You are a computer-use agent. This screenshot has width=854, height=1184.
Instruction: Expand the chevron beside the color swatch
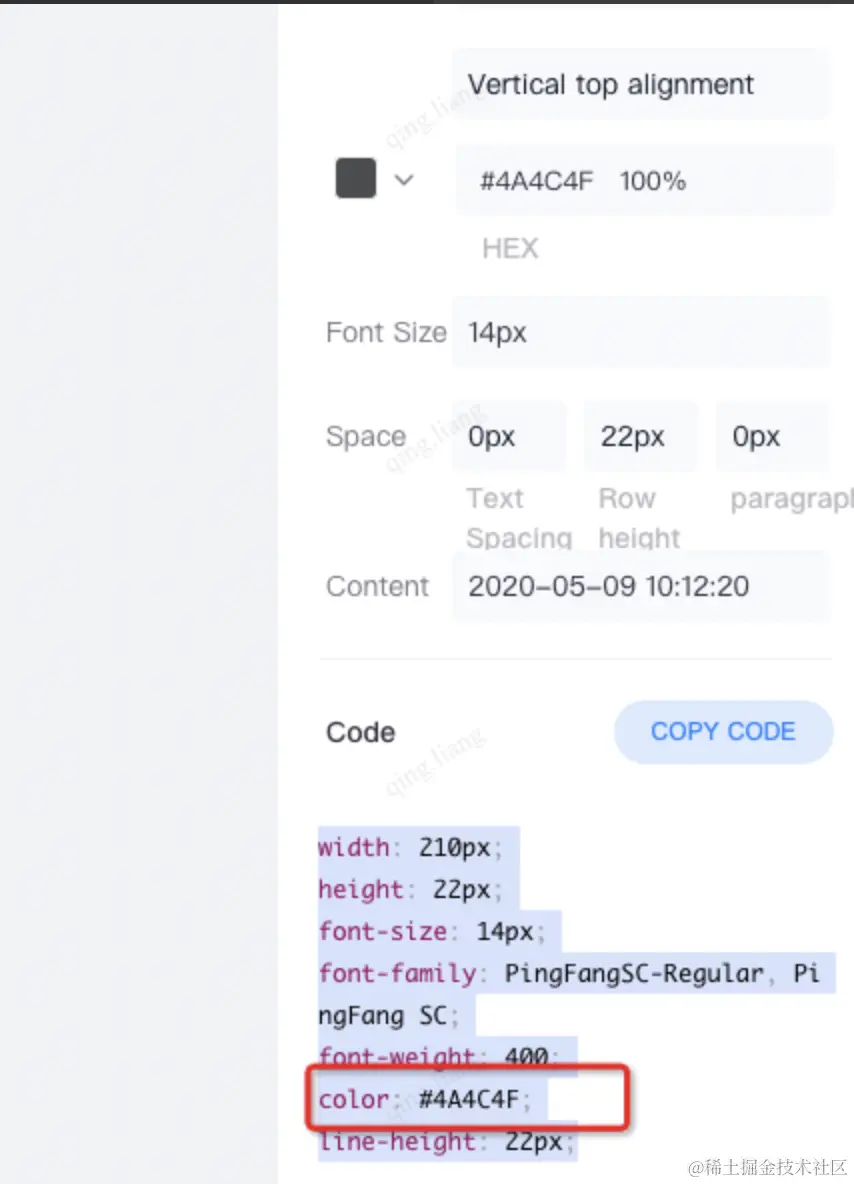[x=404, y=180]
